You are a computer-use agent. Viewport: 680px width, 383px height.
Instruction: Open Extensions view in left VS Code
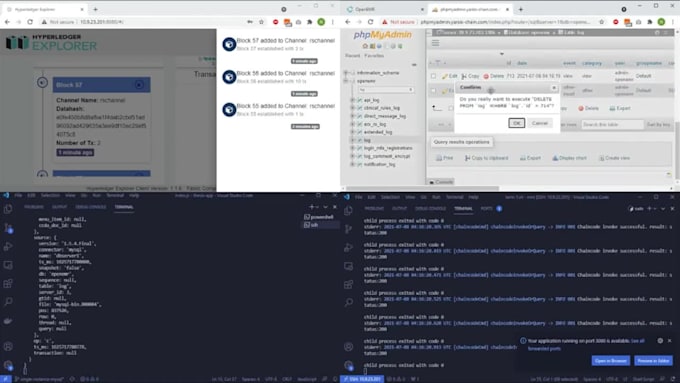click(8, 284)
